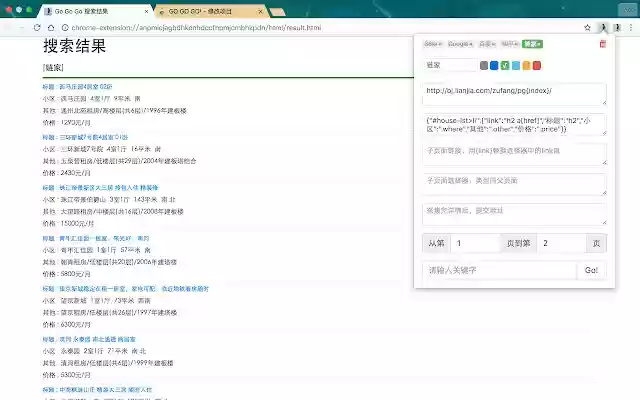Click the 其他 row mentioning 共16层
The width and height of the screenshot is (640, 400).
pyautogui.click(x=113, y=211)
